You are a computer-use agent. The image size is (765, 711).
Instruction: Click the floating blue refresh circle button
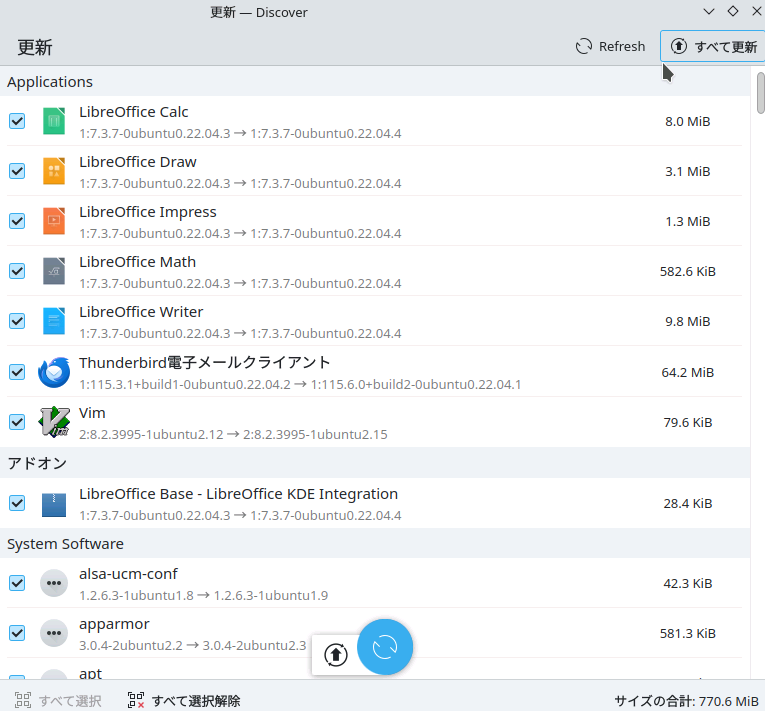385,647
